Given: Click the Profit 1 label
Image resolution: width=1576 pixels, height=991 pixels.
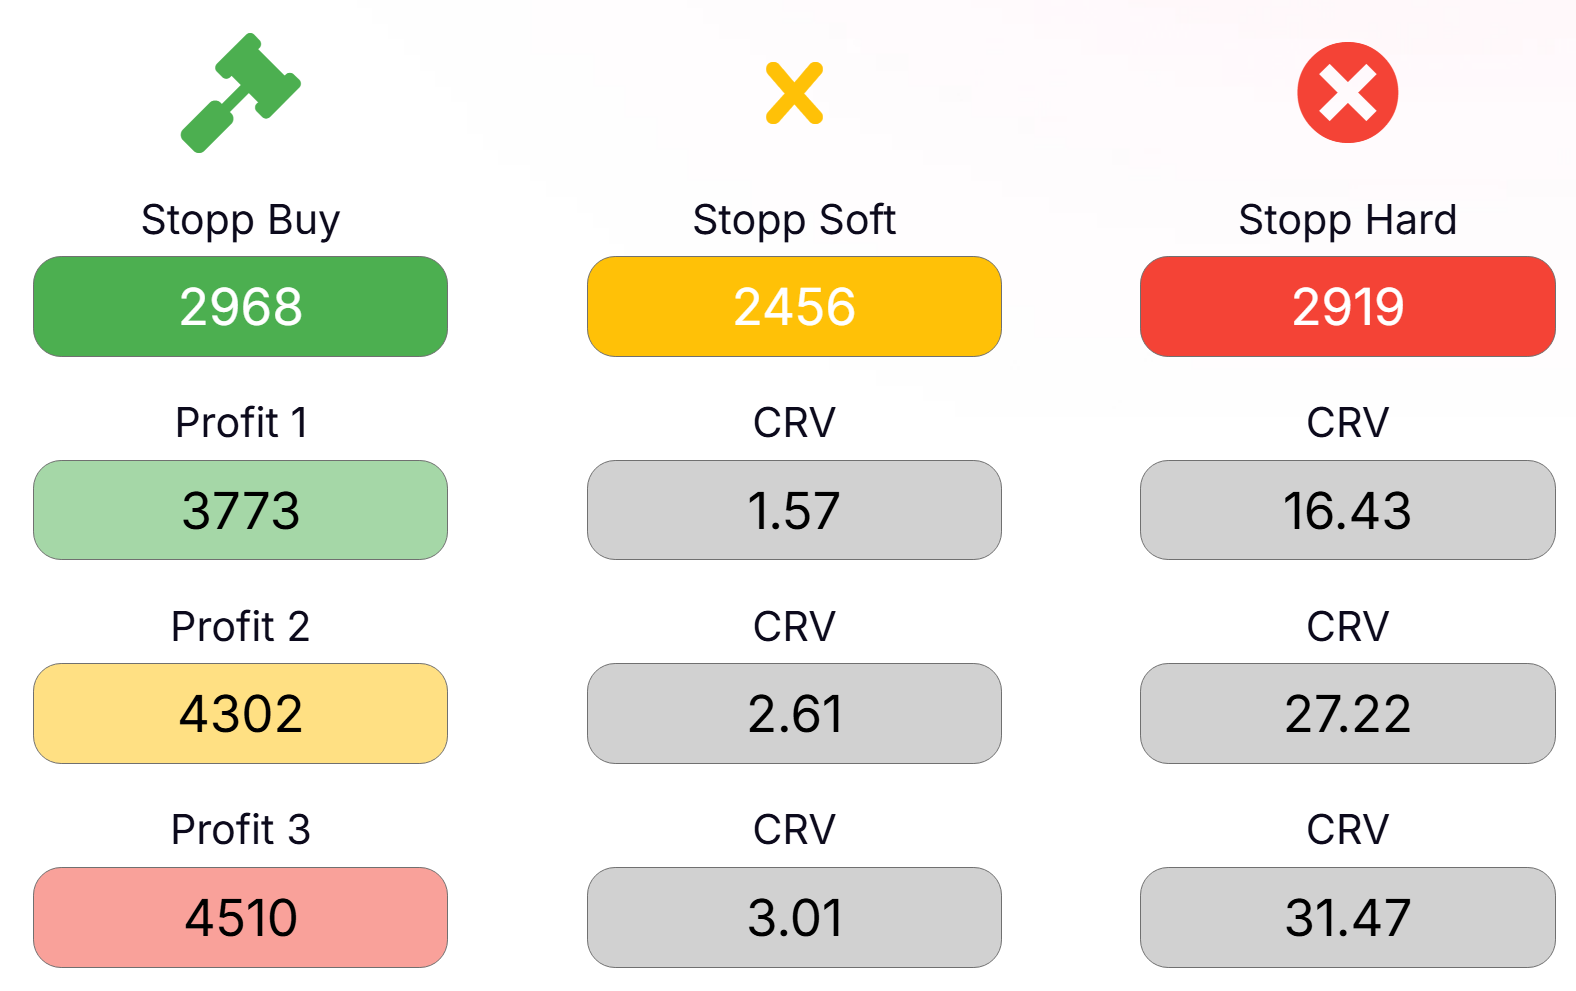Looking at the screenshot, I should (241, 423).
